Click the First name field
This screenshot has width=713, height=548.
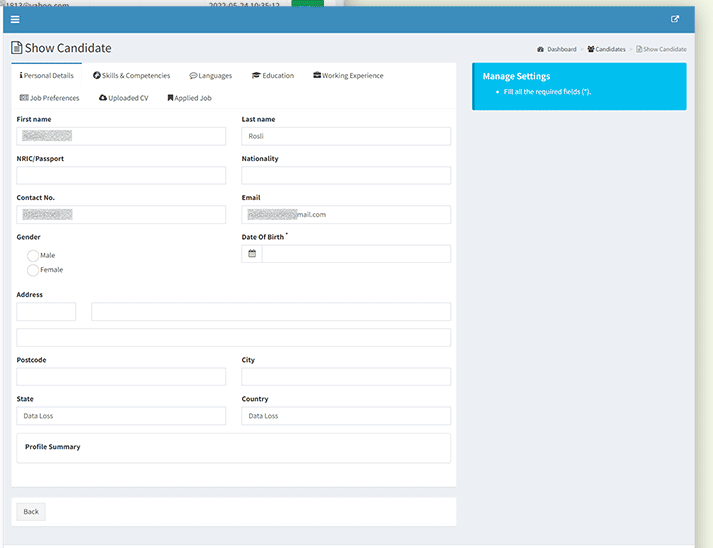tap(121, 136)
